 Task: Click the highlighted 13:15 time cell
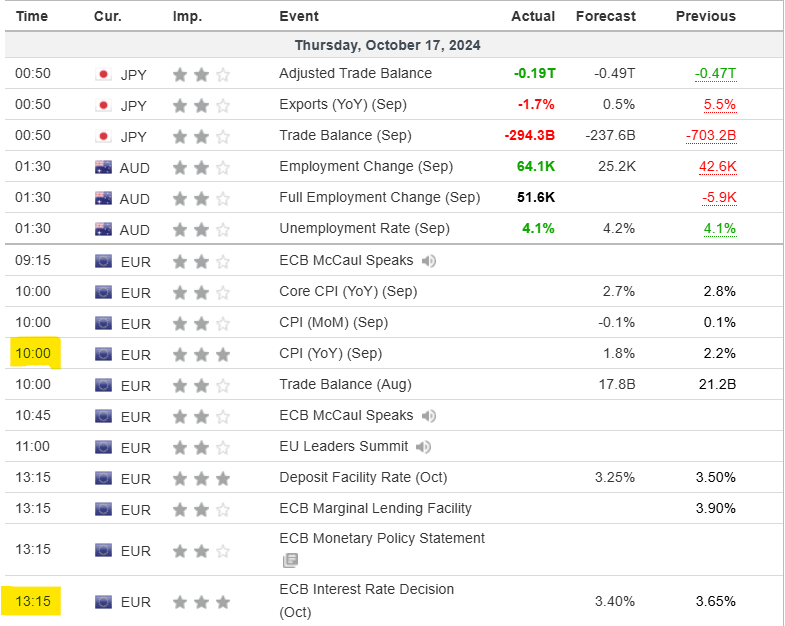(x=33, y=602)
